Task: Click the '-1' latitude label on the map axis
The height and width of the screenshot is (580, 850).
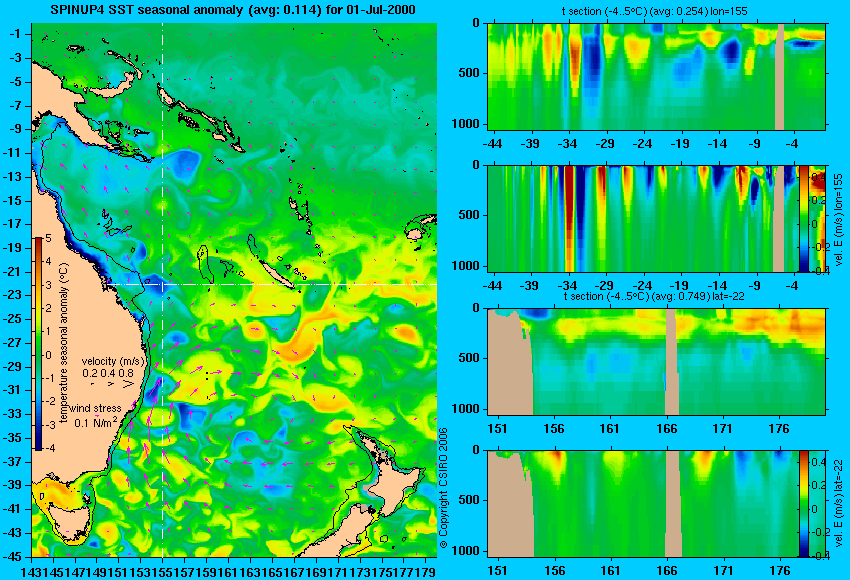Action: (15, 34)
